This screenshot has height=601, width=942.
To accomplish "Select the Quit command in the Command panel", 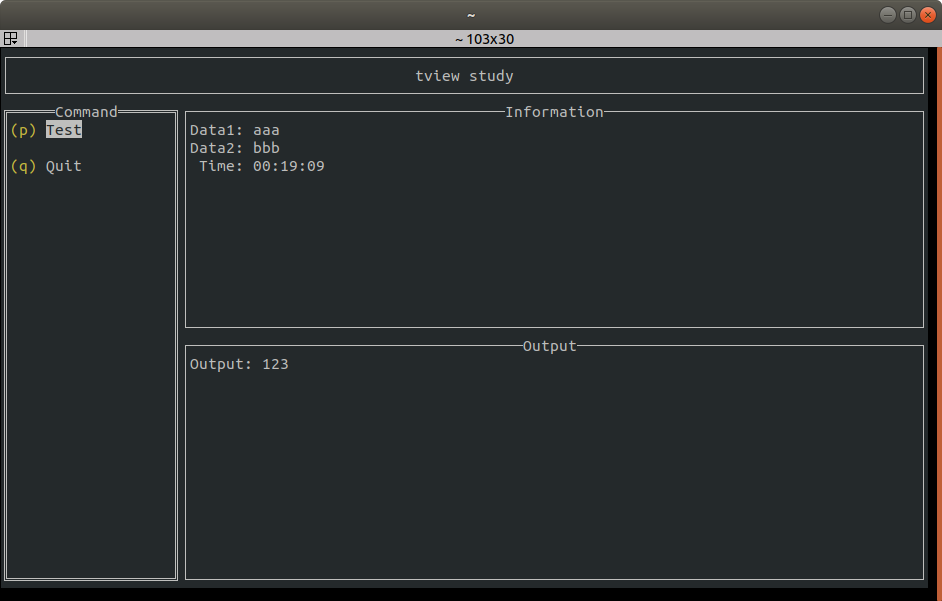I will tap(63, 166).
